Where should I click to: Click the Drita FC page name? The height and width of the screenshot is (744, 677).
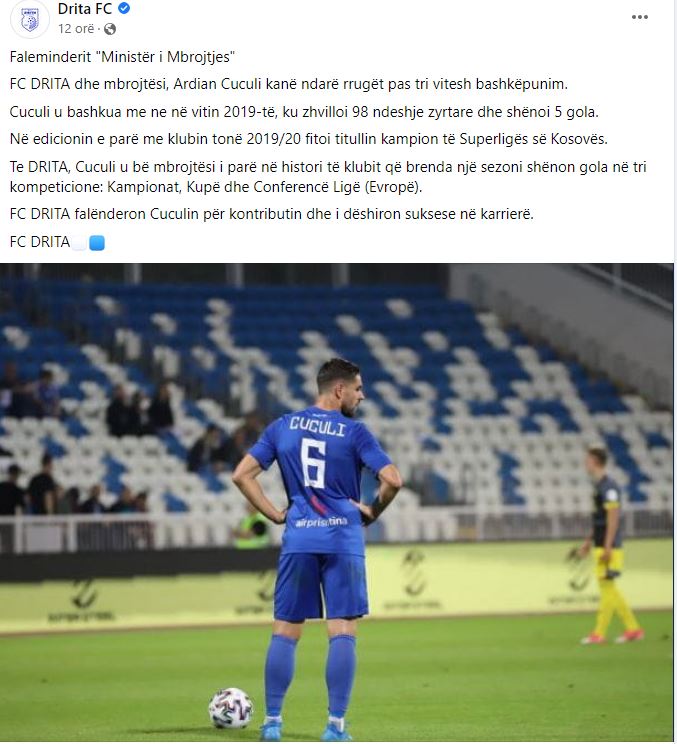pyautogui.click(x=85, y=9)
